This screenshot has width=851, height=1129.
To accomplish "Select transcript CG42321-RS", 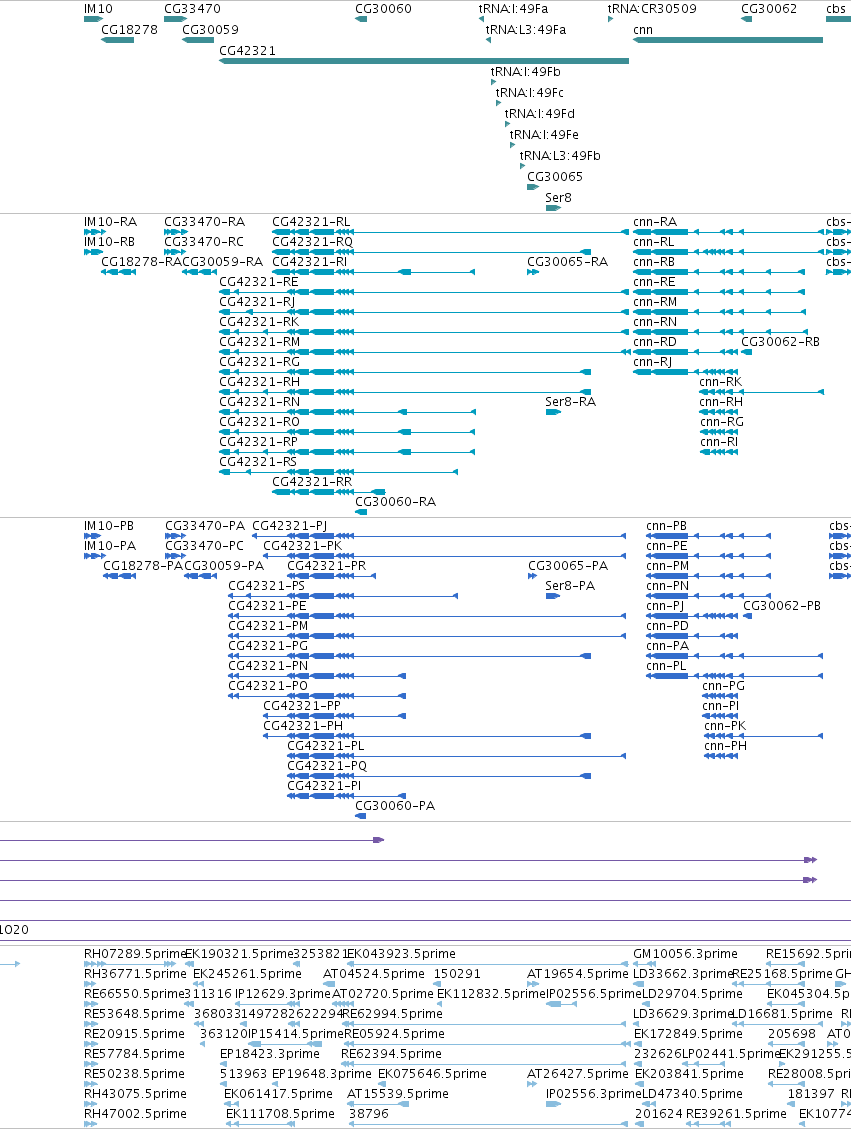I will [x=258, y=462].
